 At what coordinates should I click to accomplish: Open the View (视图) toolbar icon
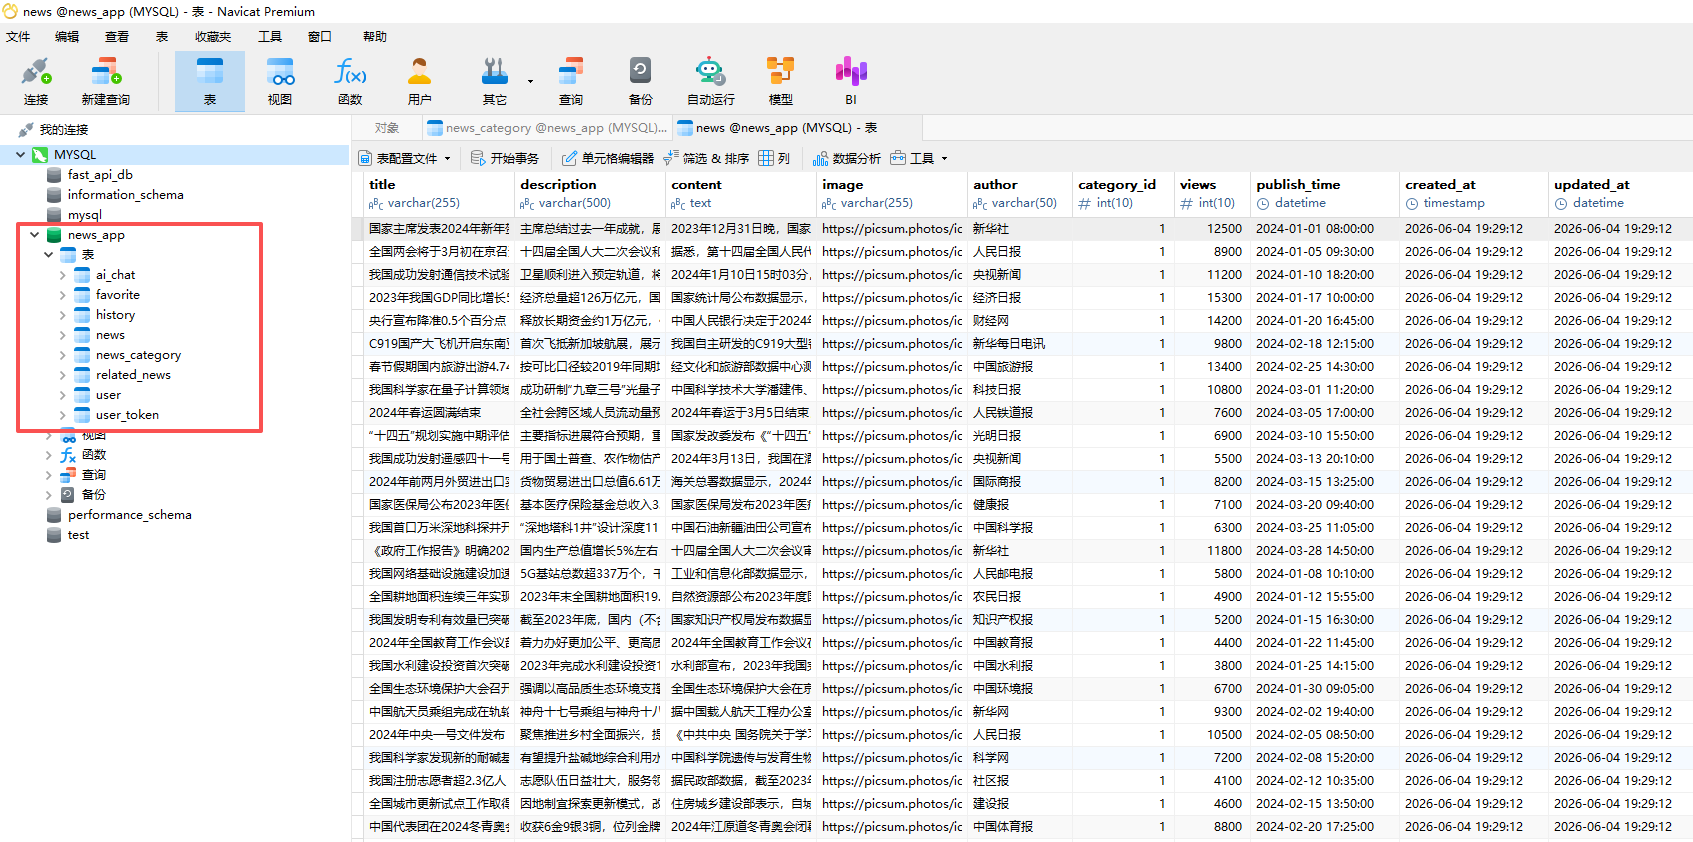tap(280, 81)
